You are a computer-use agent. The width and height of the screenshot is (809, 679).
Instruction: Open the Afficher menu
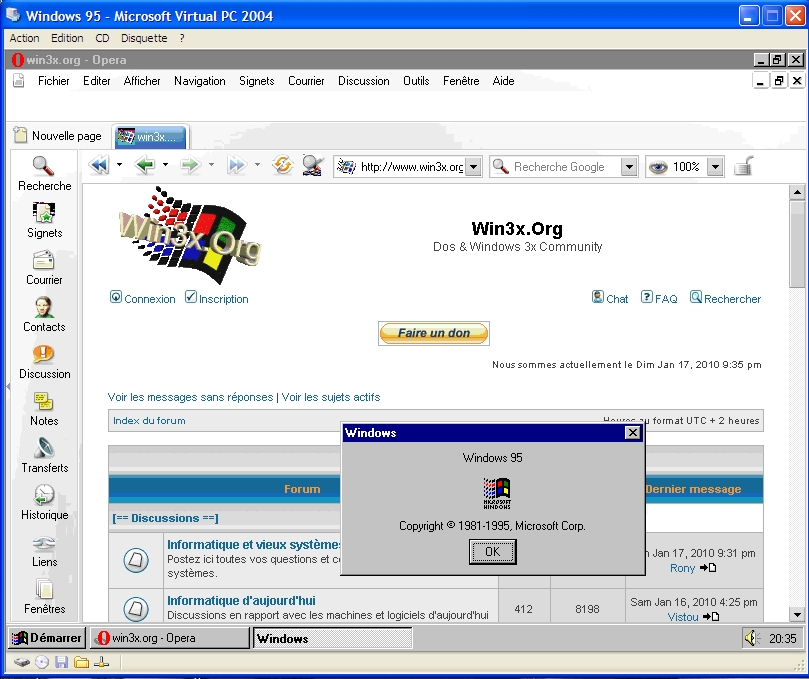(x=142, y=81)
